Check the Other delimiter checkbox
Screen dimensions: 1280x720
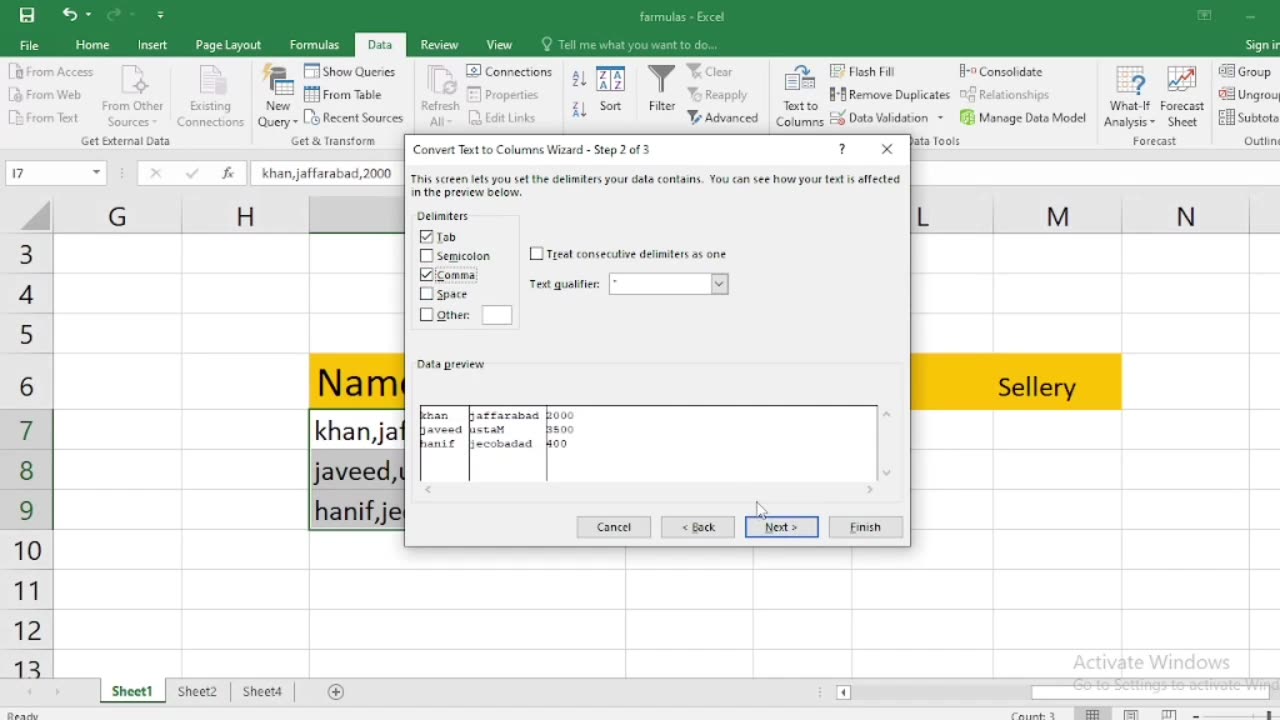427,315
